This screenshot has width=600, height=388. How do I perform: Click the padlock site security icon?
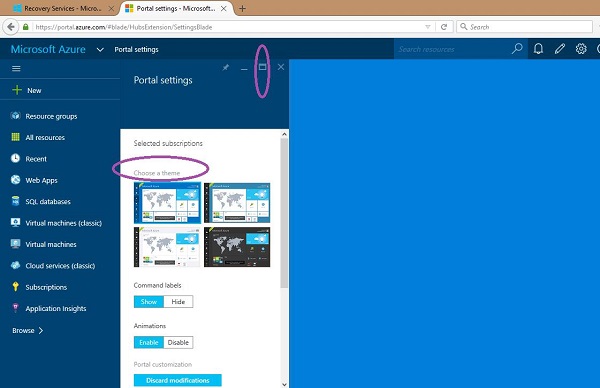(26, 27)
